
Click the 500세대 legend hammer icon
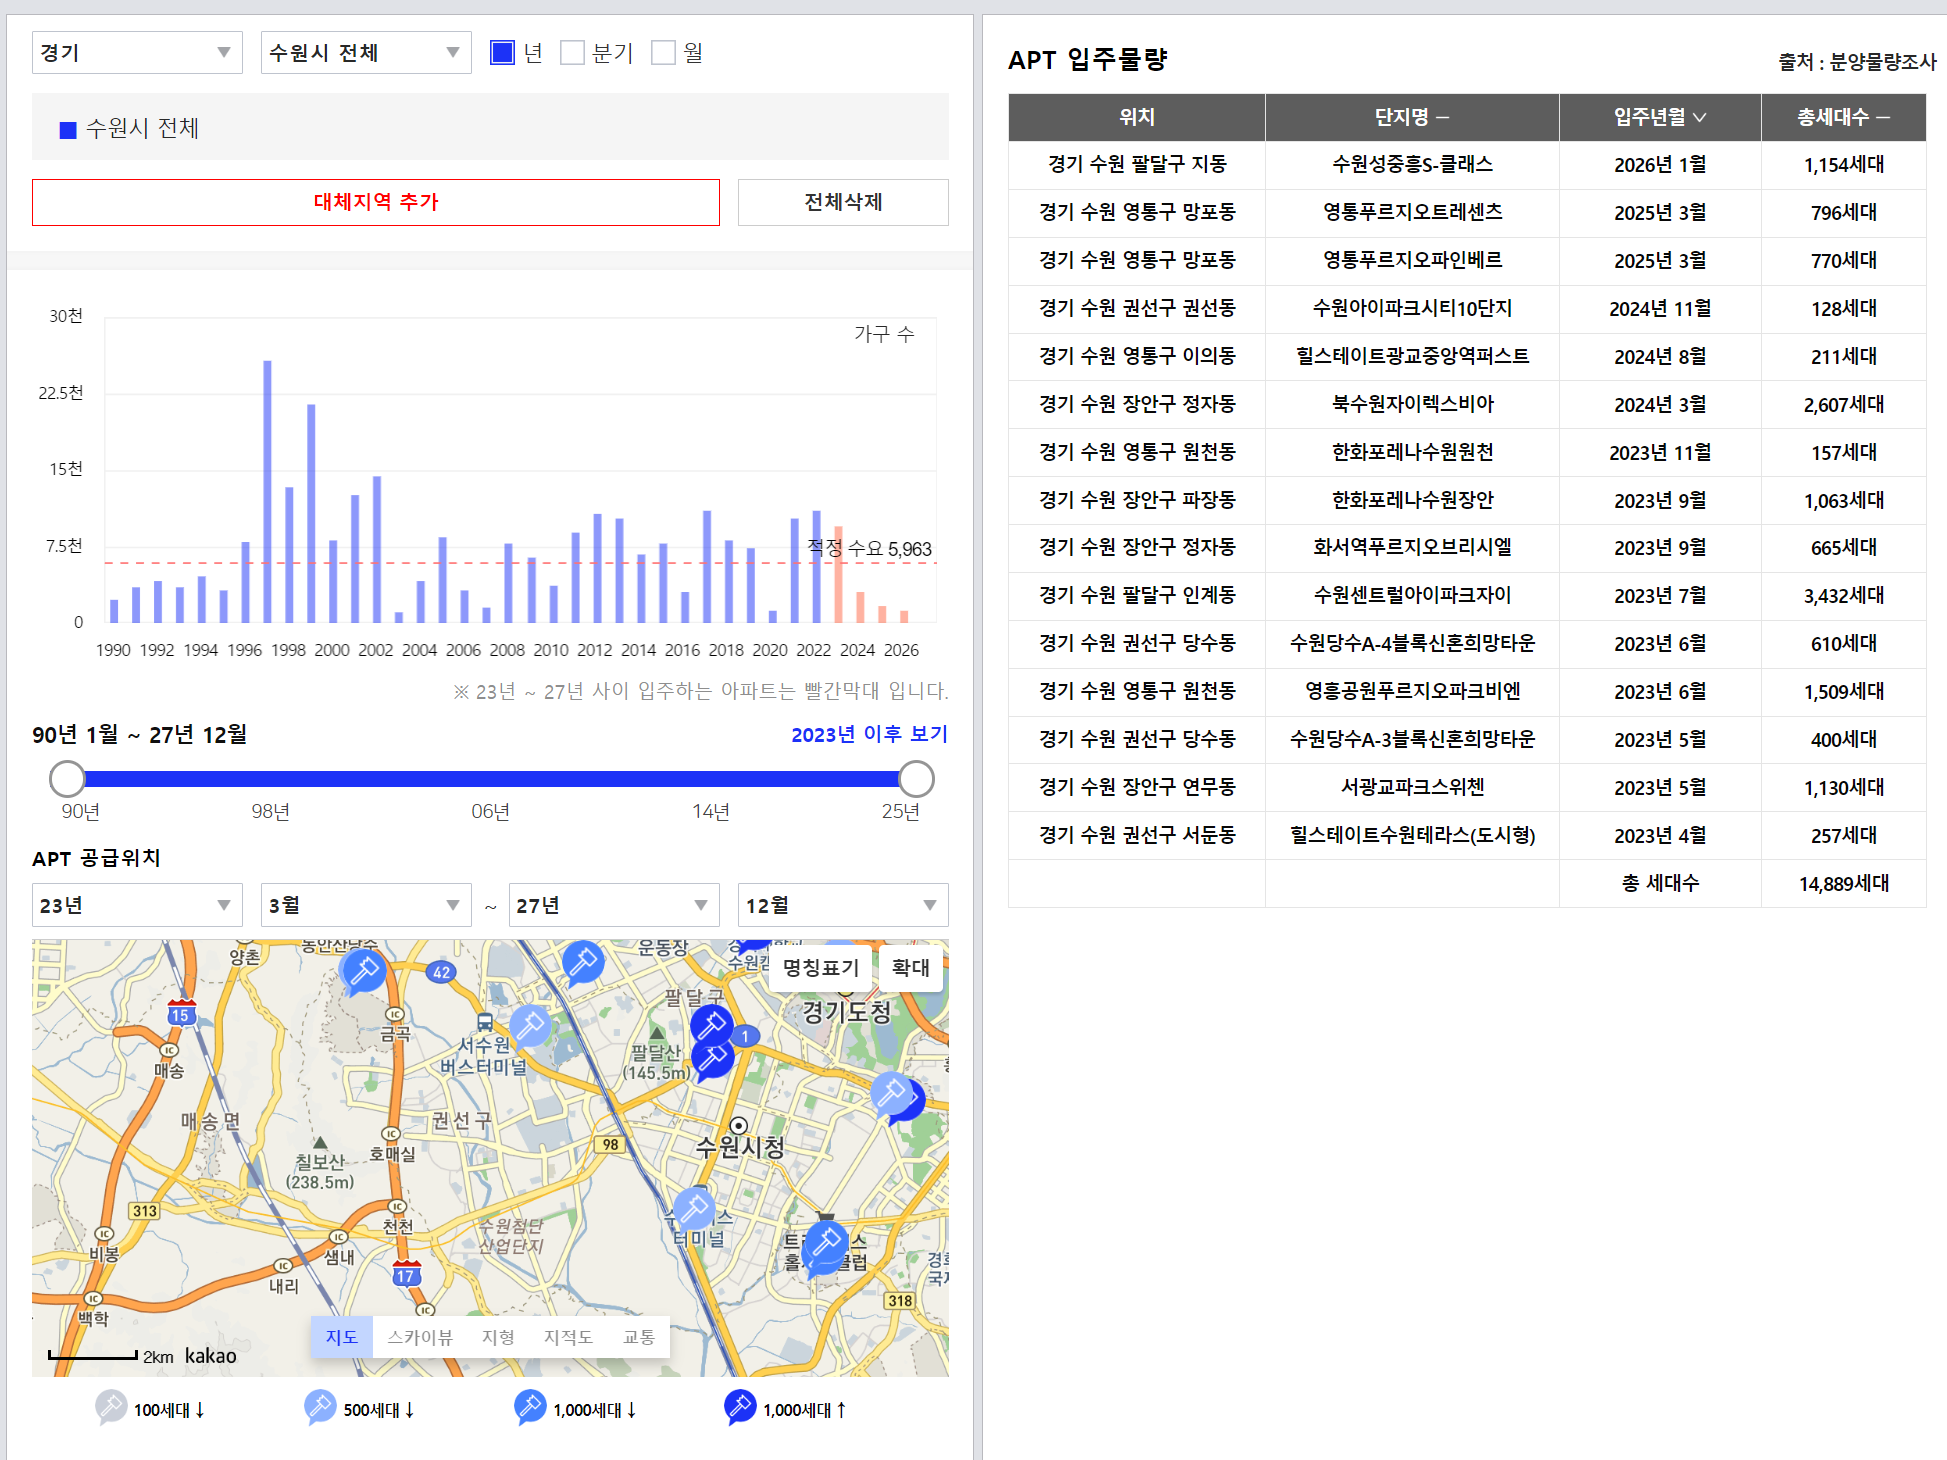[x=320, y=1407]
